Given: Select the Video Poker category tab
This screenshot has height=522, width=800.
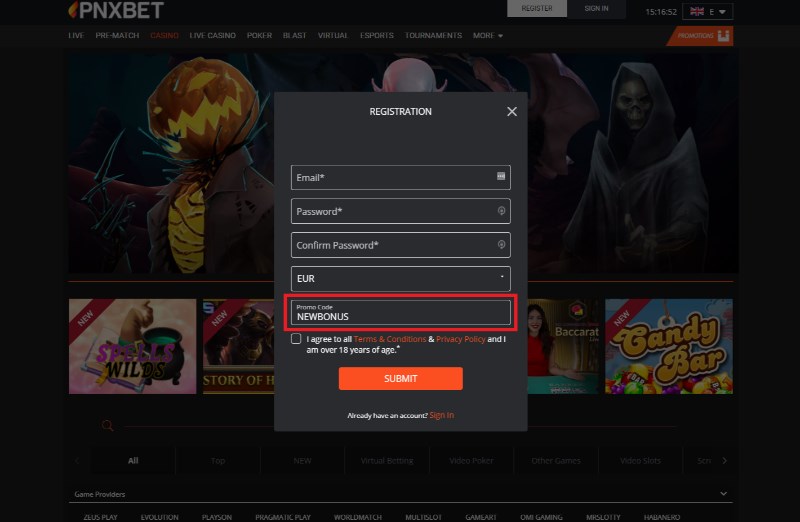Looking at the screenshot, I should tap(471, 460).
